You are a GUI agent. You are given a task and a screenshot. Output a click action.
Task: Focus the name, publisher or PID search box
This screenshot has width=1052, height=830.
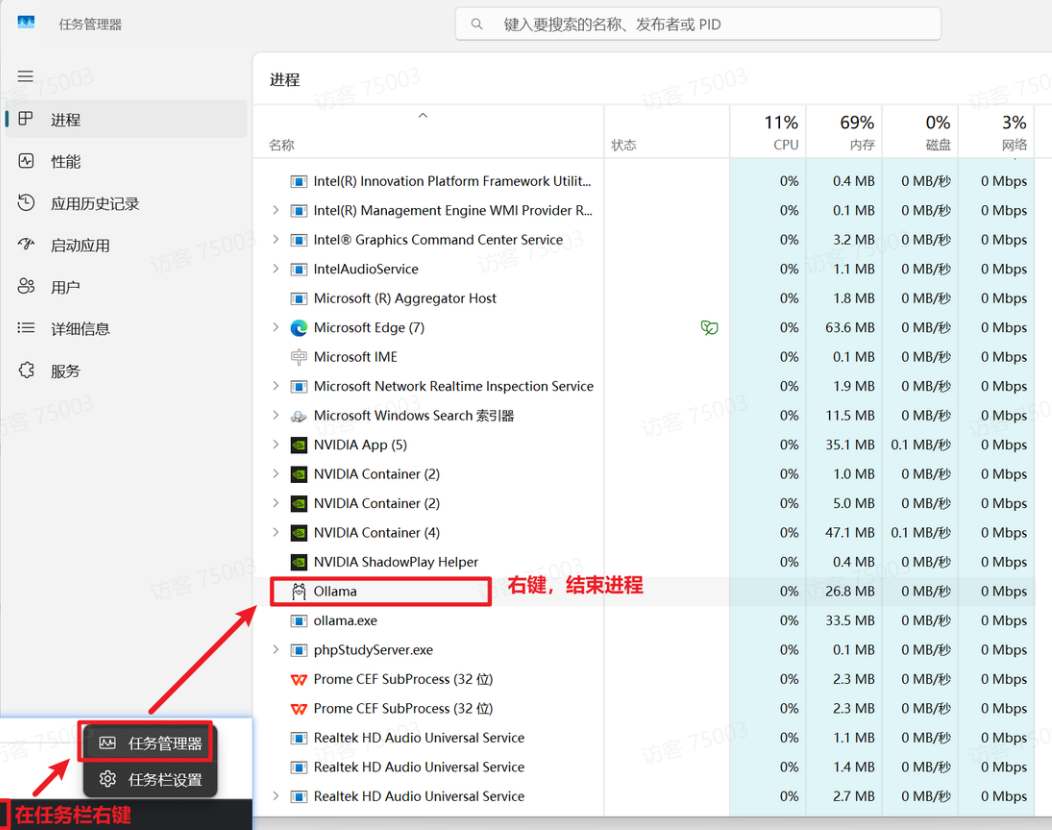click(698, 24)
